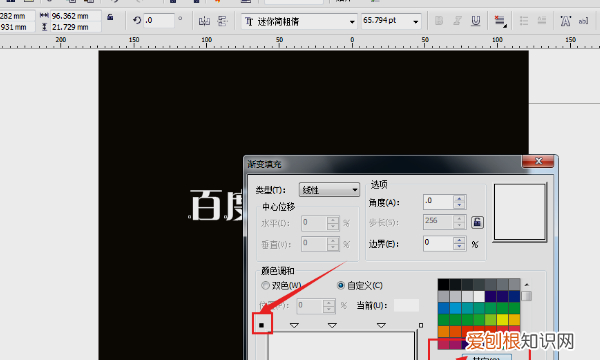Pick the yellow palette swatch
The height and width of the screenshot is (360, 600).
502,320
